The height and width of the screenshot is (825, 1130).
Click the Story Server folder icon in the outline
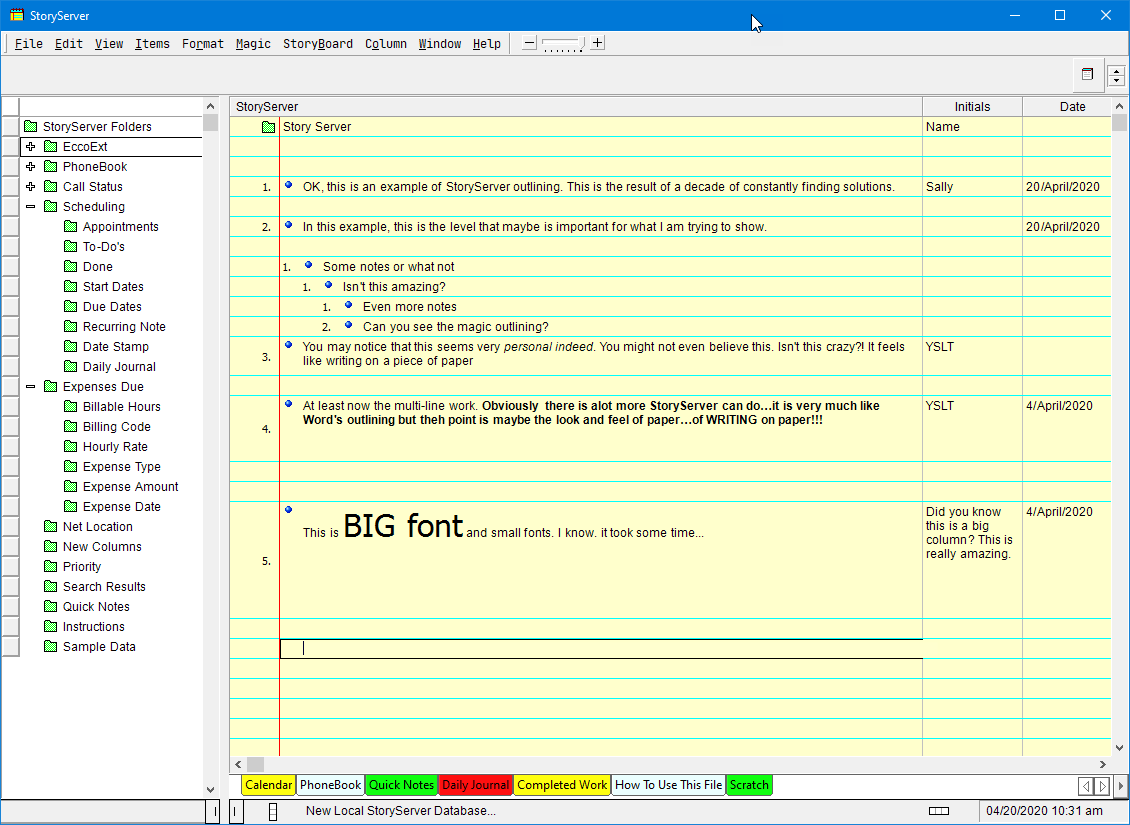click(269, 127)
